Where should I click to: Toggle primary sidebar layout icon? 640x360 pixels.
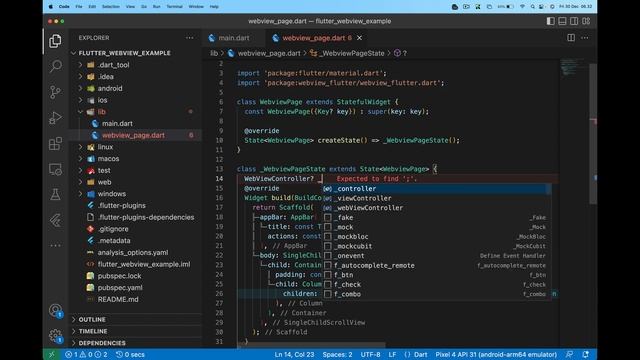550,21
